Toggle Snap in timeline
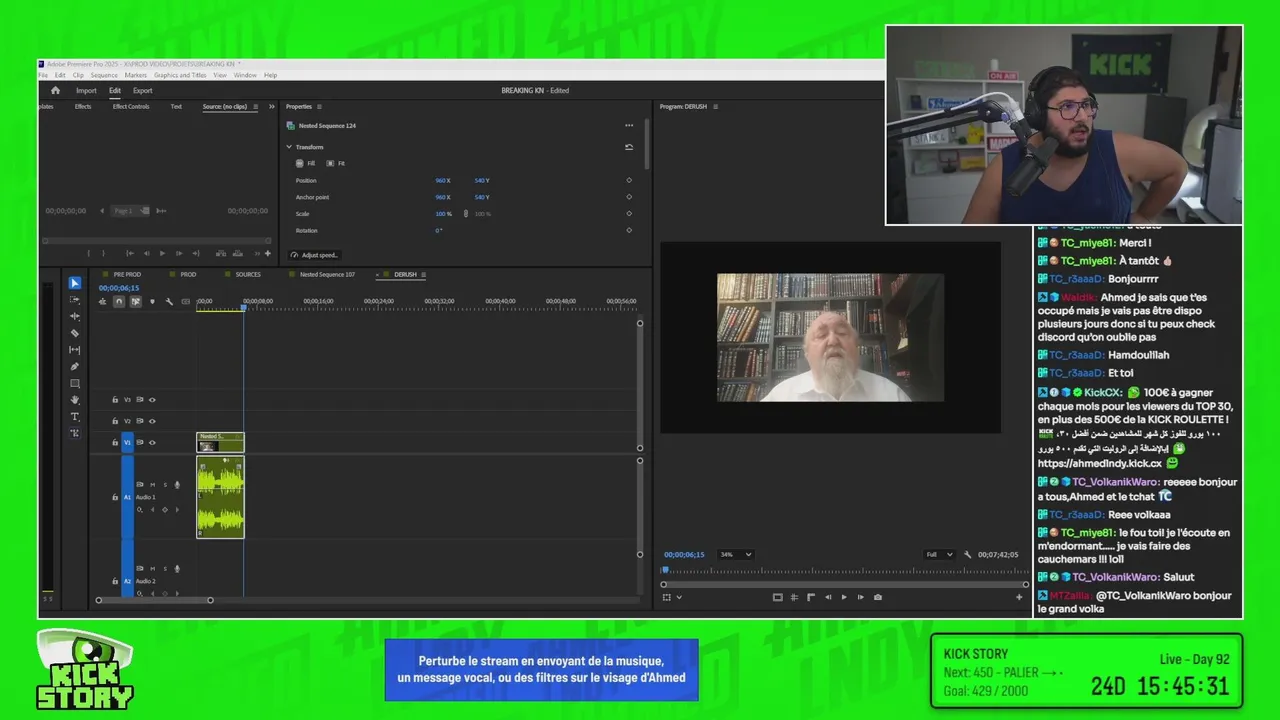Viewport: 1280px width, 720px height. (119, 301)
